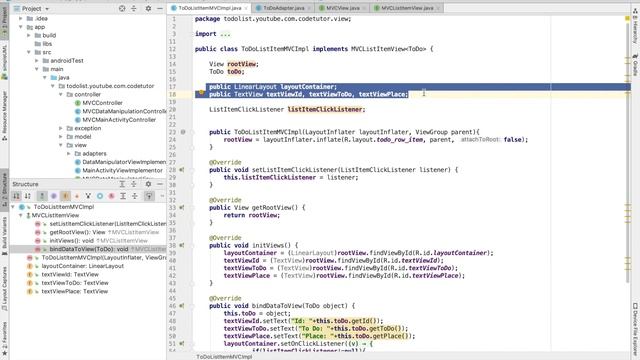Open Favorites star side tab
The image size is (640, 360).
4,339
